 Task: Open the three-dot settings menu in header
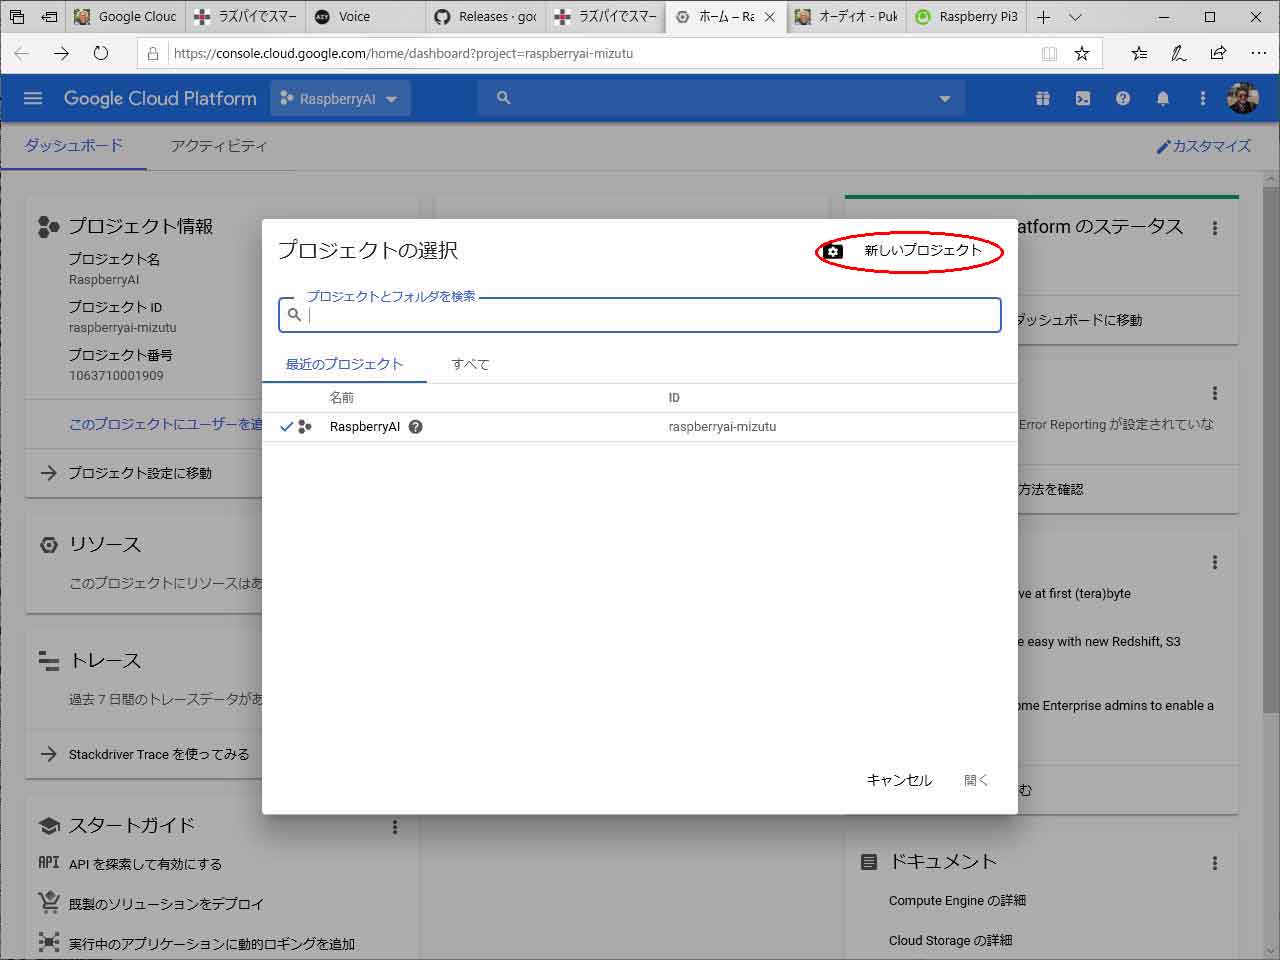coord(1203,98)
